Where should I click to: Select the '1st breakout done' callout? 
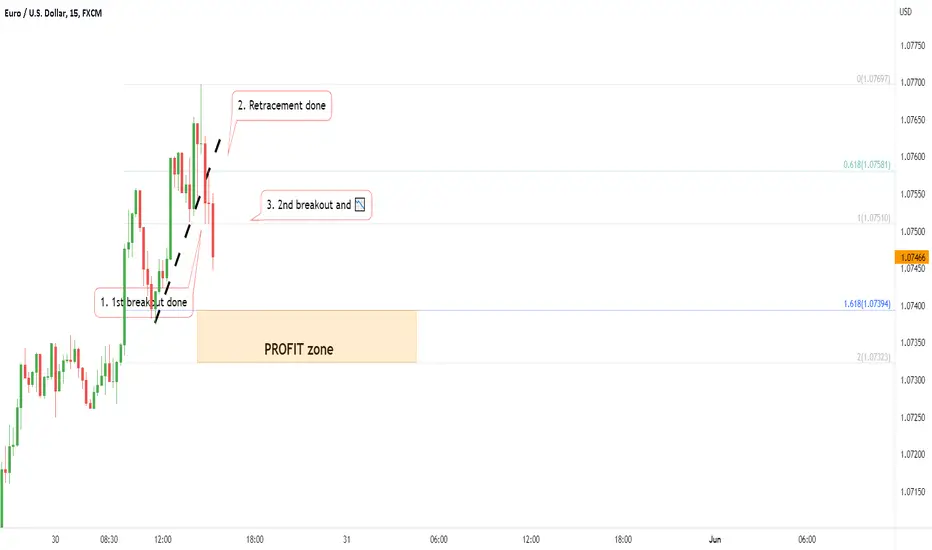coord(143,302)
